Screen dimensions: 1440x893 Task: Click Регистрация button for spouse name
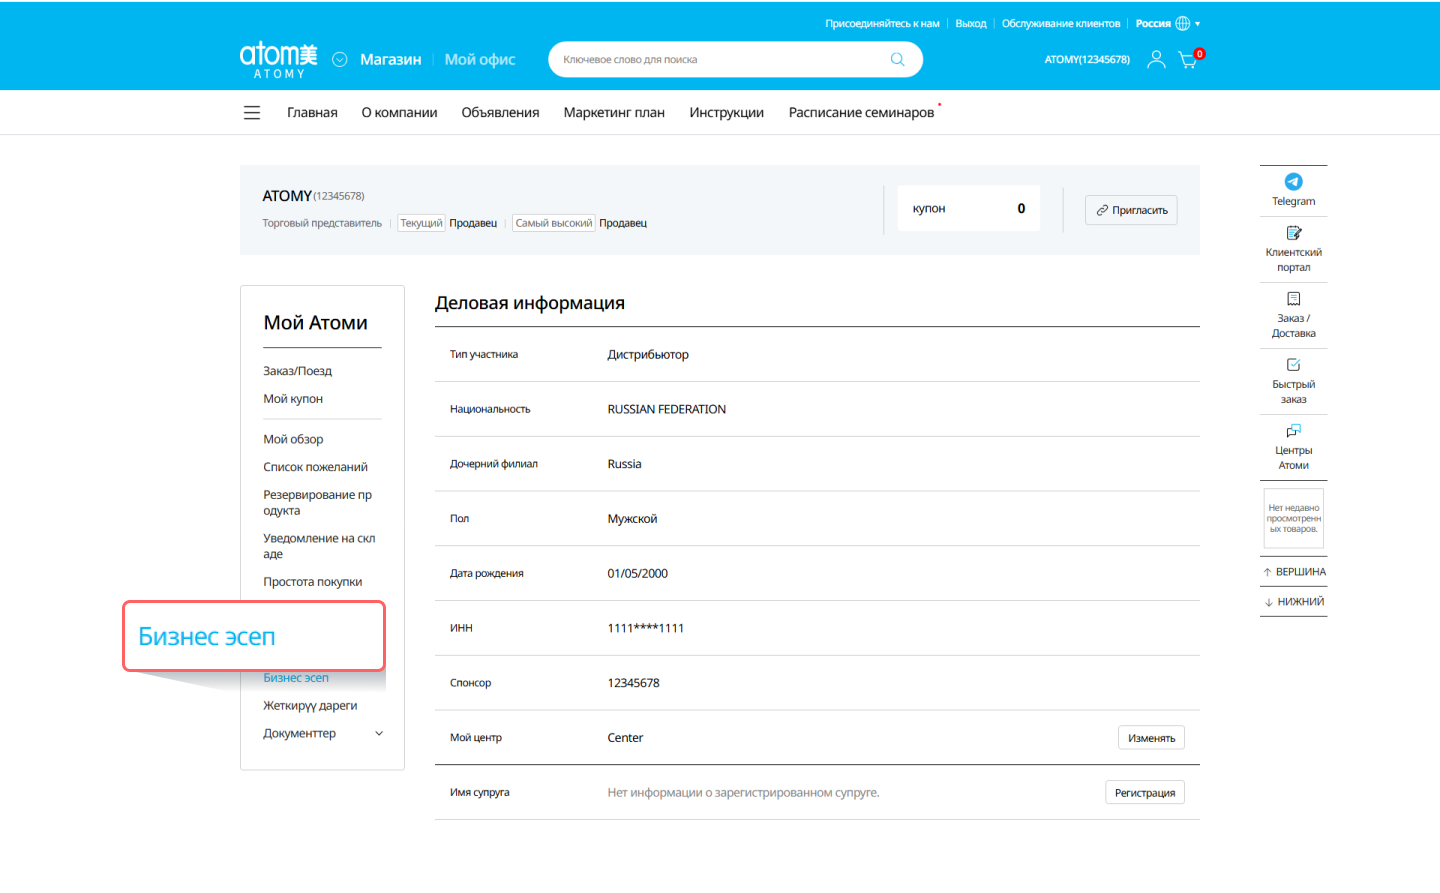point(1145,793)
